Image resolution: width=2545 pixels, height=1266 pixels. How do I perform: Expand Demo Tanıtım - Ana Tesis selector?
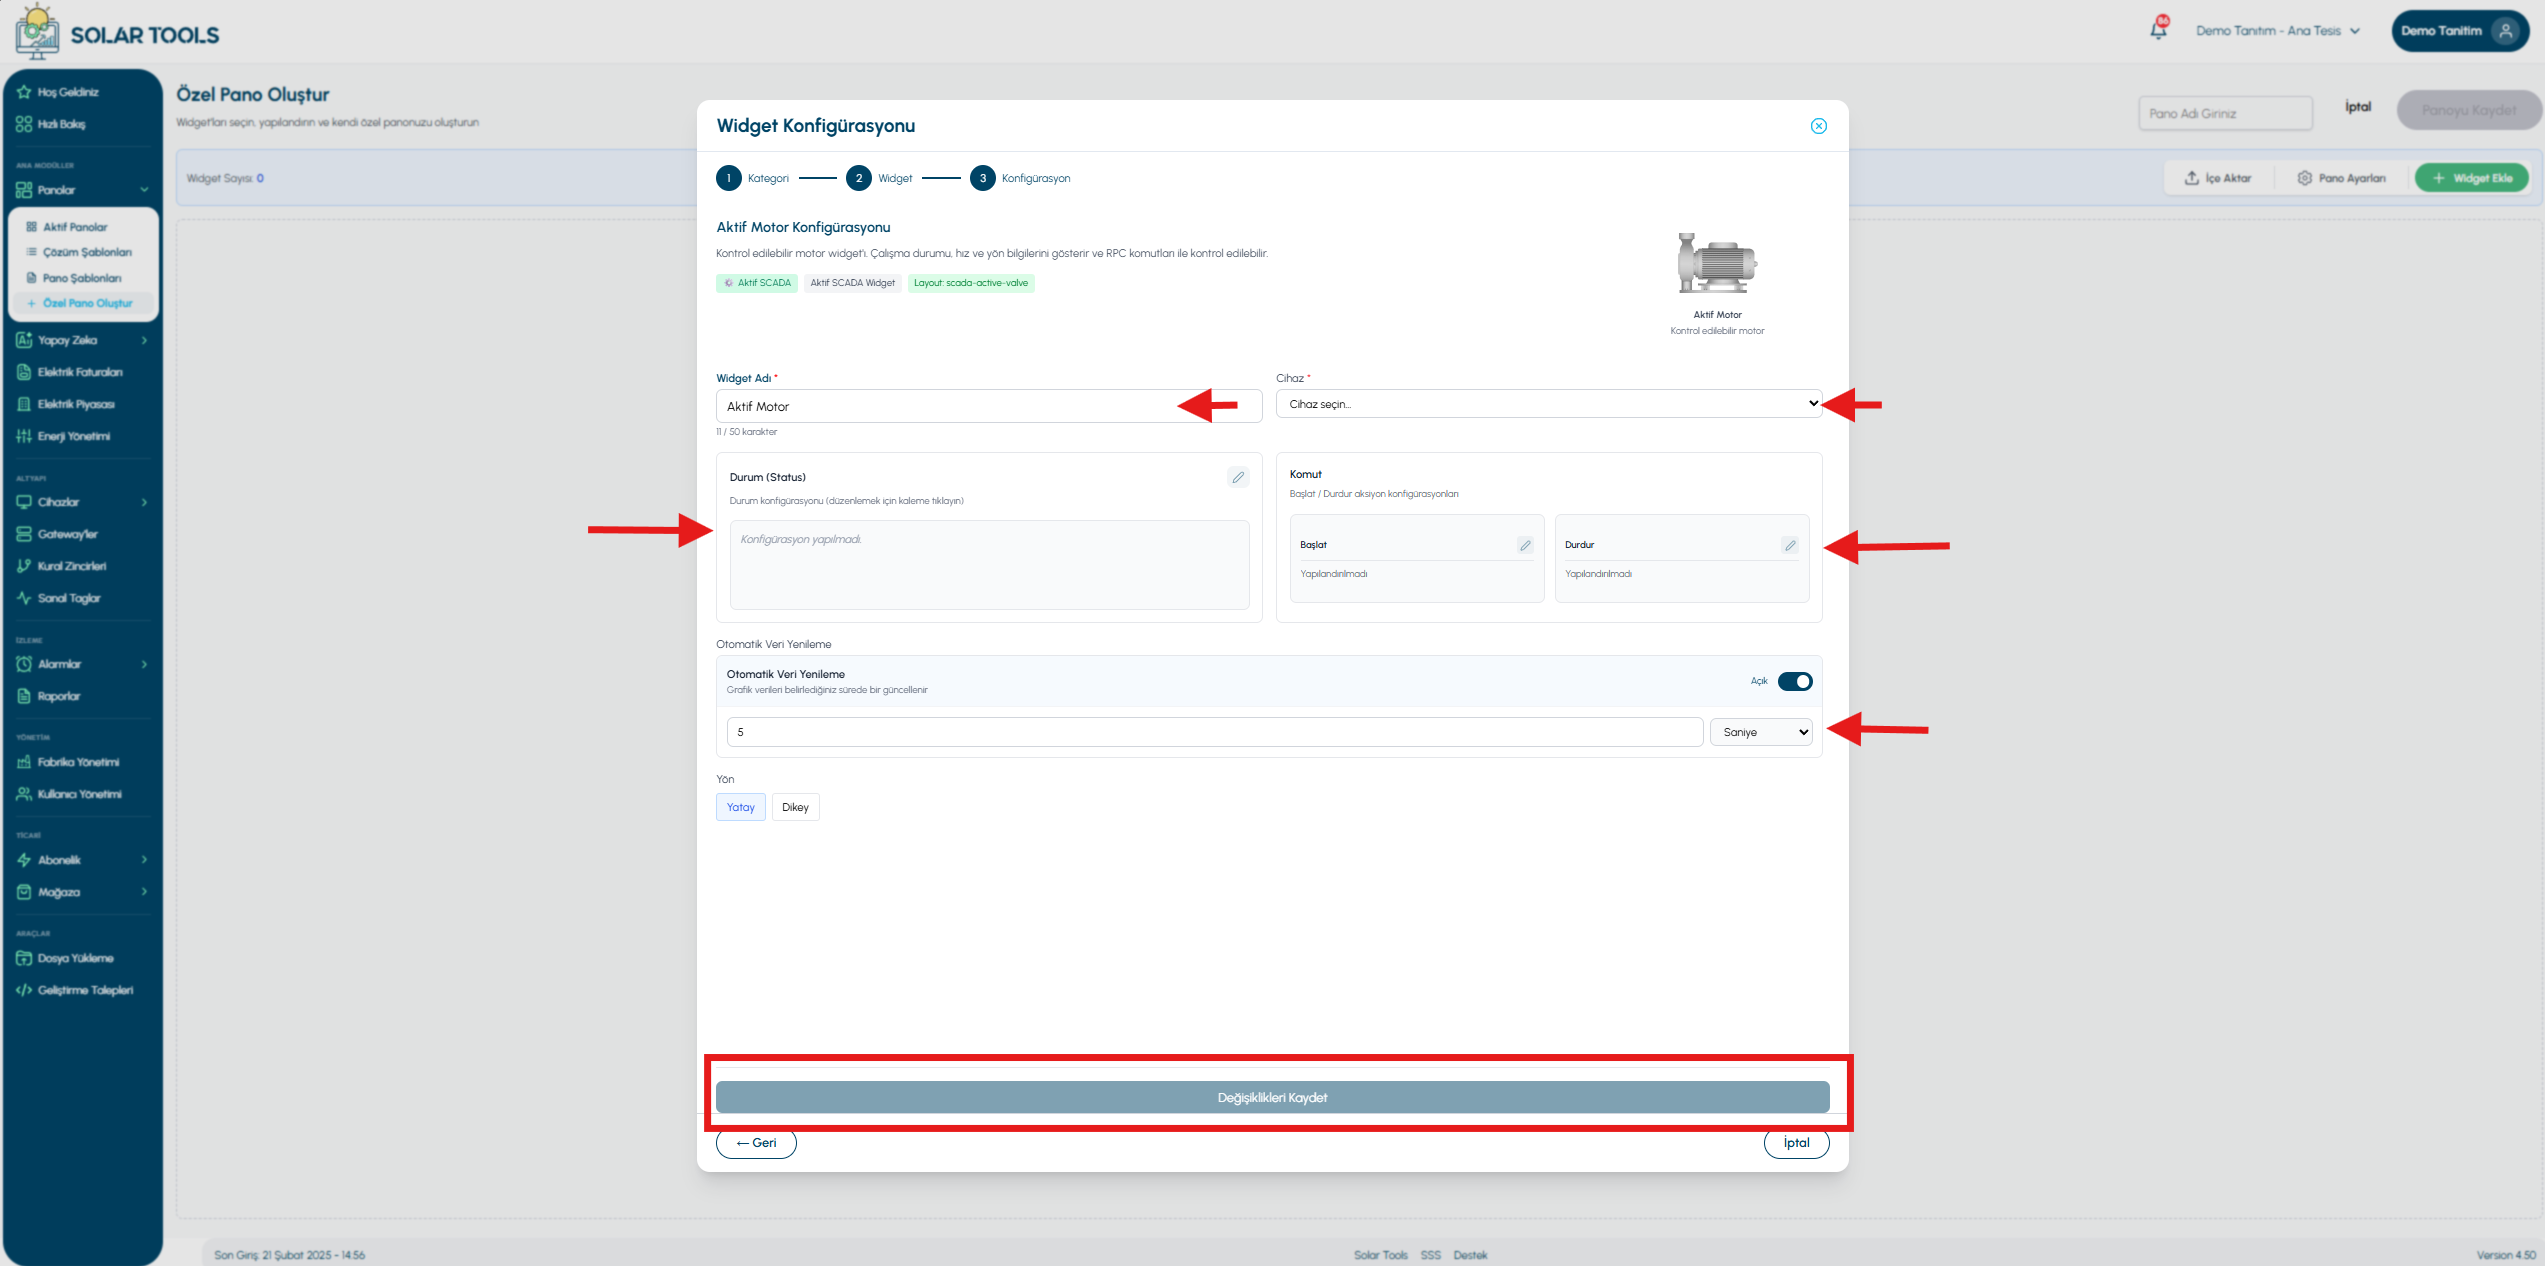click(x=2277, y=31)
